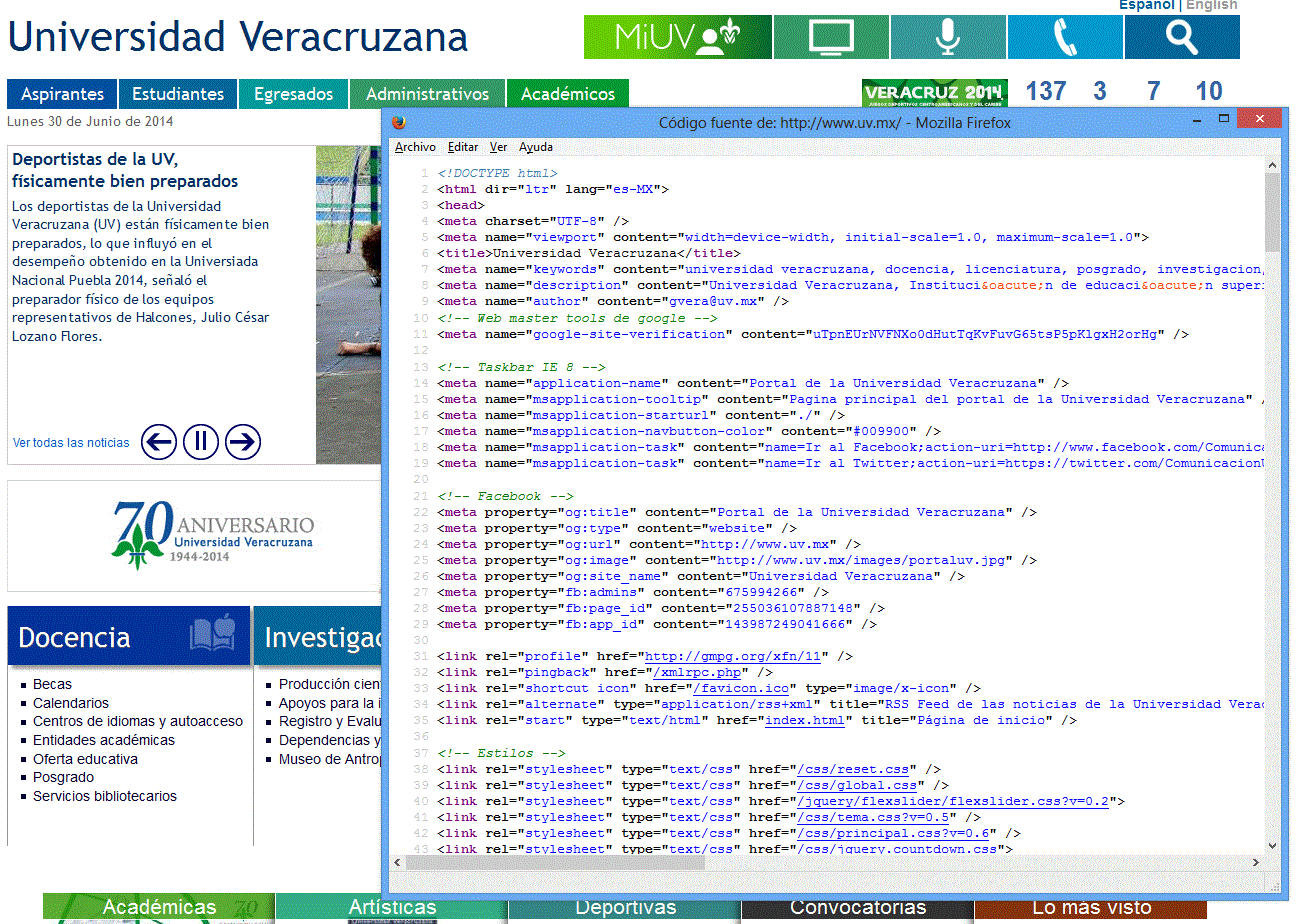Pause the news slideshow
1297x924 pixels.
(201, 441)
